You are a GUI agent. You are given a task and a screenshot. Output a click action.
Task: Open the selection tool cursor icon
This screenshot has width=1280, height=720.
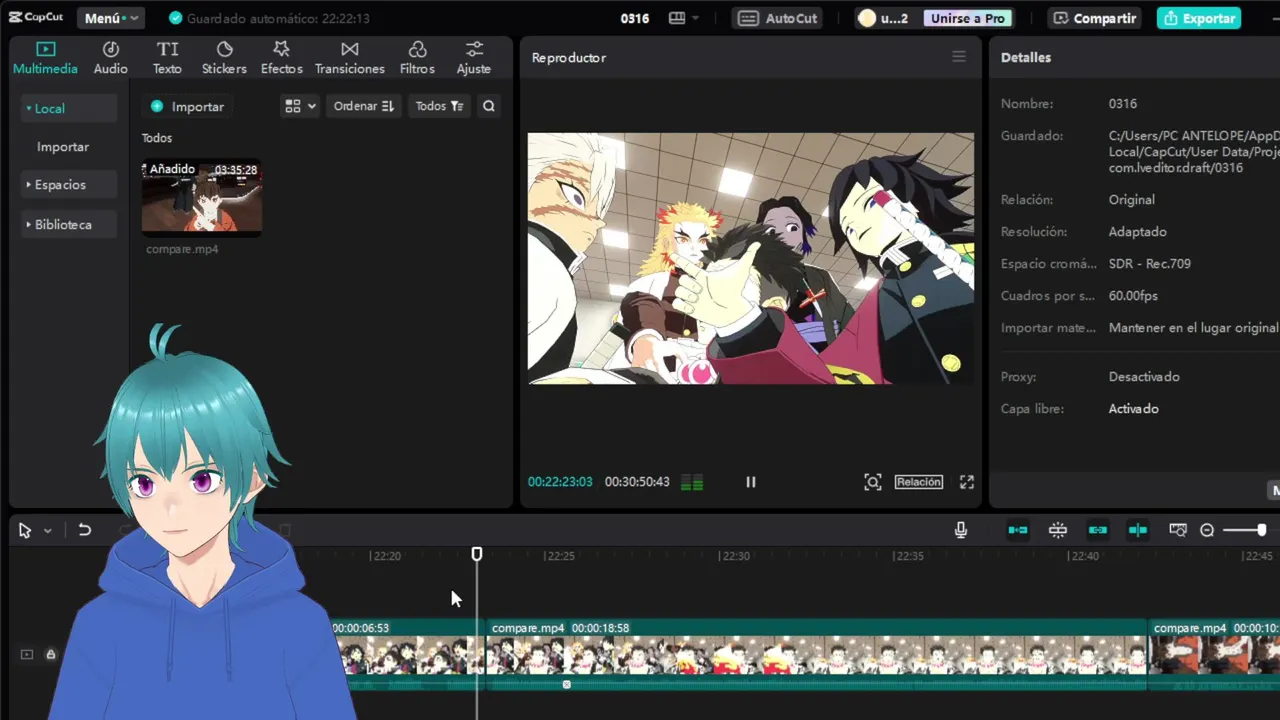click(25, 530)
